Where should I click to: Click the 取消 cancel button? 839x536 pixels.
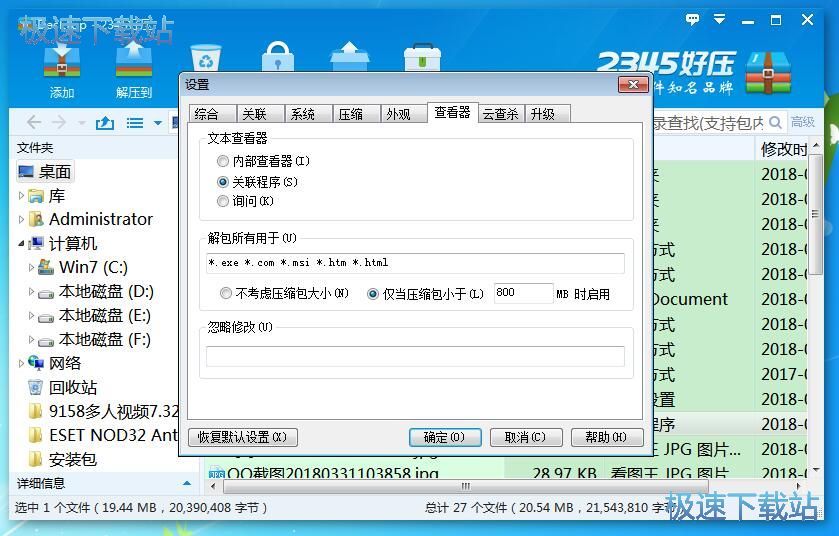pos(525,437)
